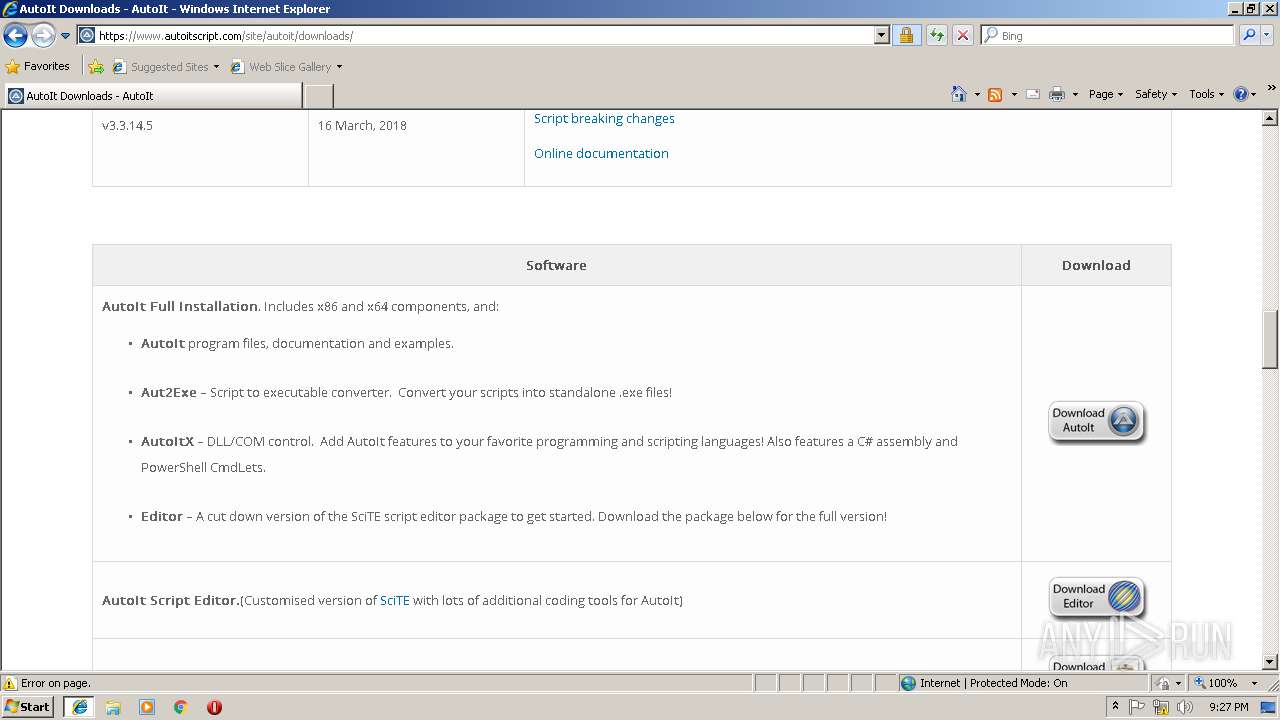Click the Download Editor button
This screenshot has width=1280, height=720.
click(x=1096, y=598)
